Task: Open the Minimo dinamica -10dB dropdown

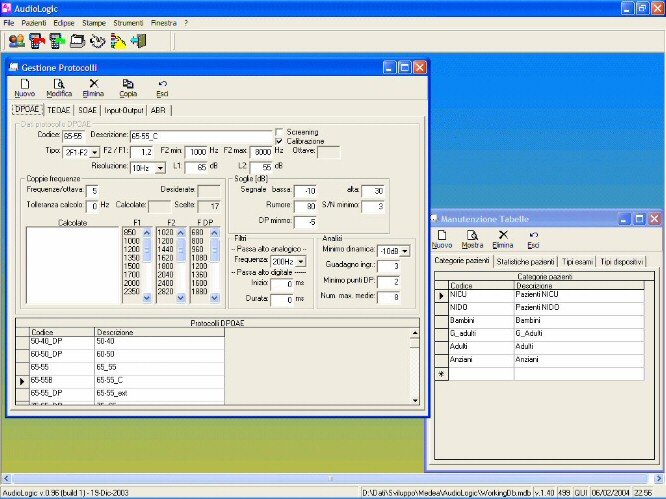Action: click(405, 251)
